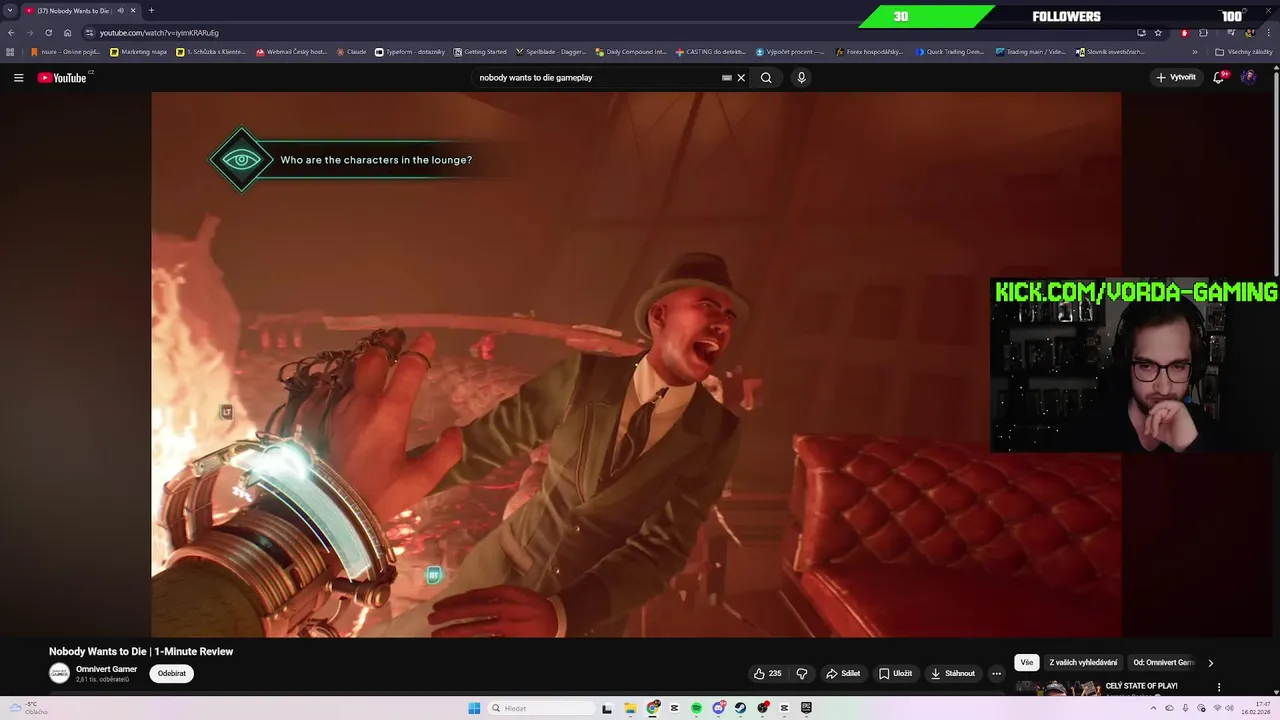1280x720 pixels.
Task: Open Chrome extensions puzzle icon
Action: (x=1203, y=32)
